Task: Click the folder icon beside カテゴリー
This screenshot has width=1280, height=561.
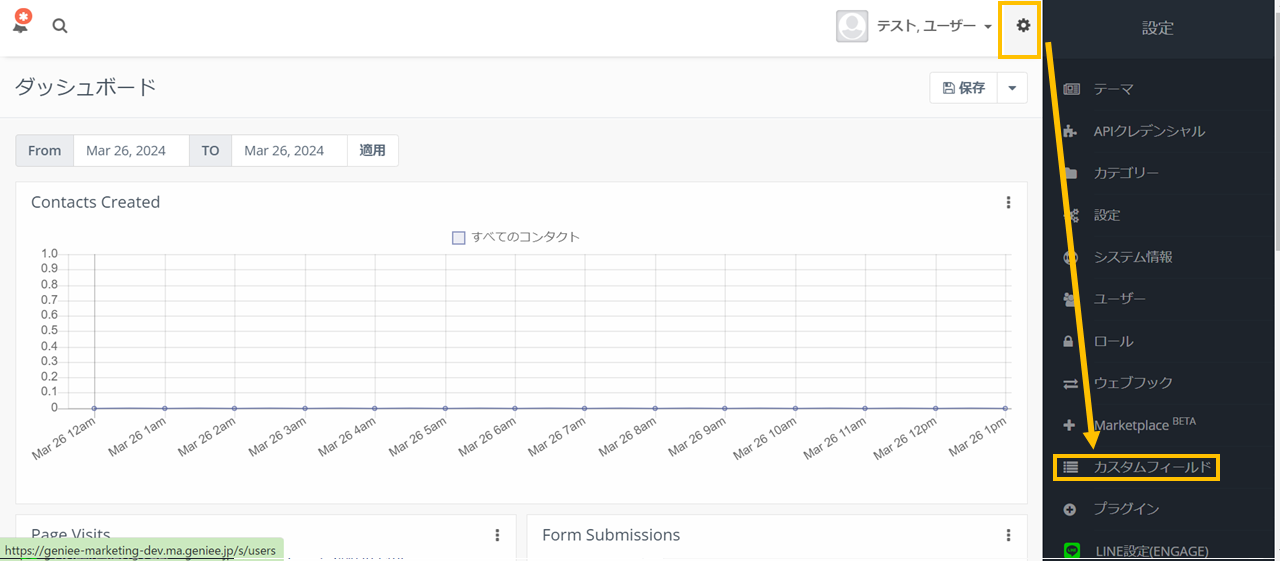Action: tap(1071, 173)
